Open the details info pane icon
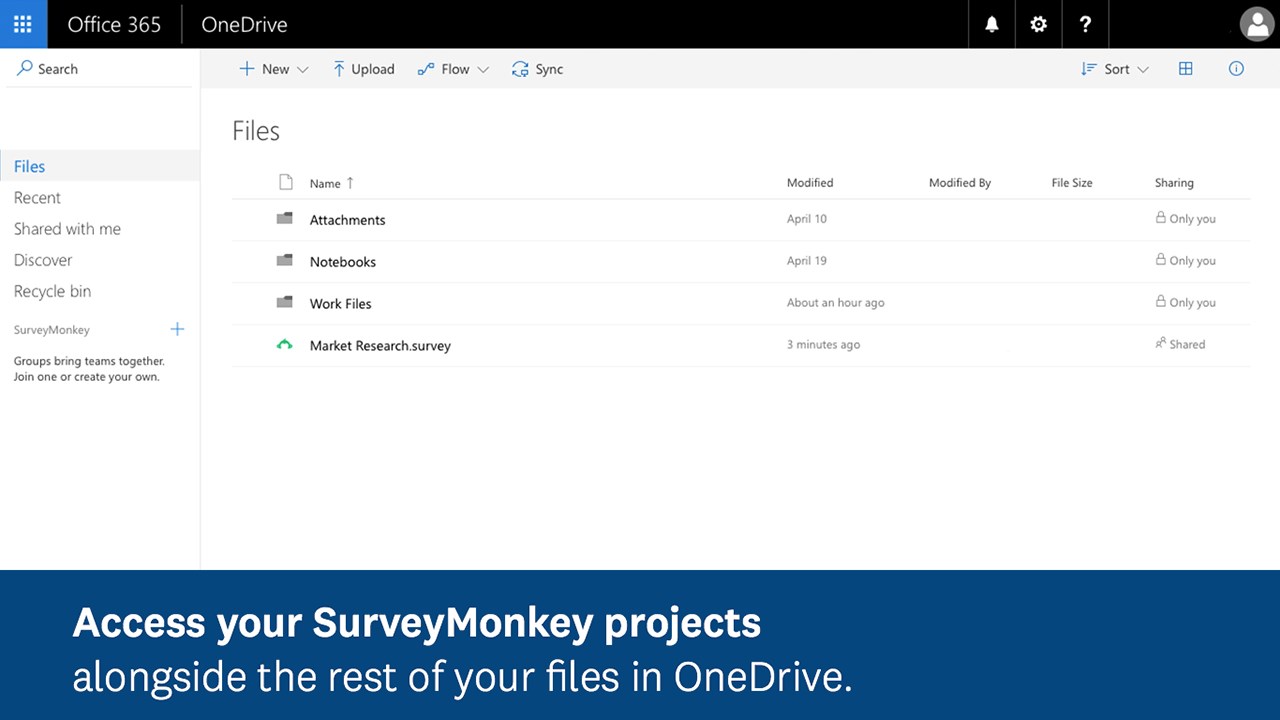 [1236, 69]
